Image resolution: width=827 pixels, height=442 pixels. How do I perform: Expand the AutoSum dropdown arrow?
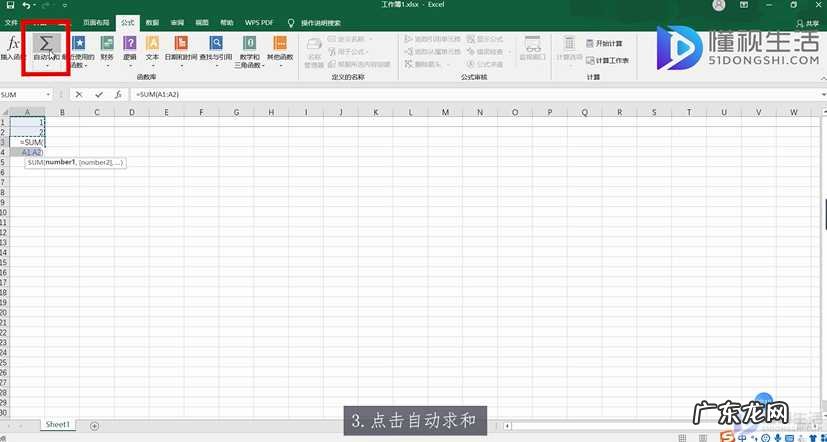point(46,66)
